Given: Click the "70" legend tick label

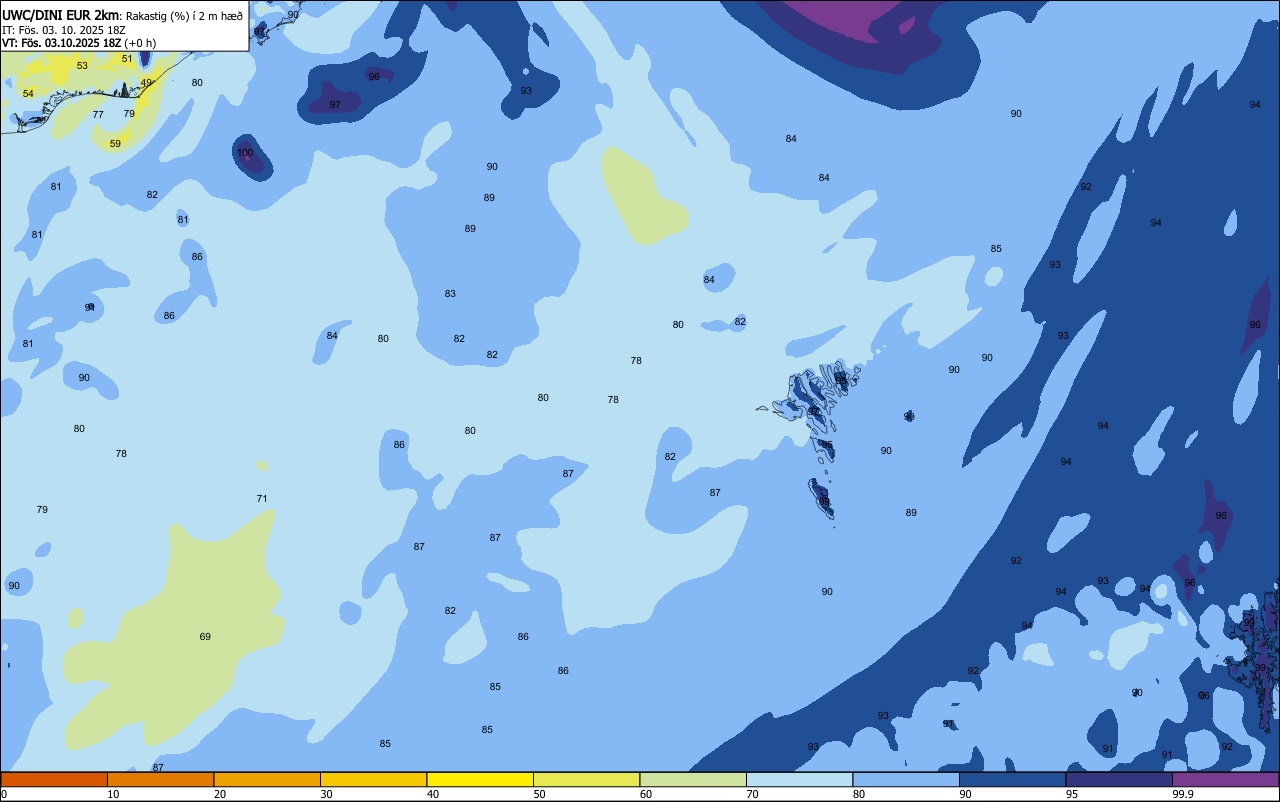Looking at the screenshot, I should [x=752, y=794].
